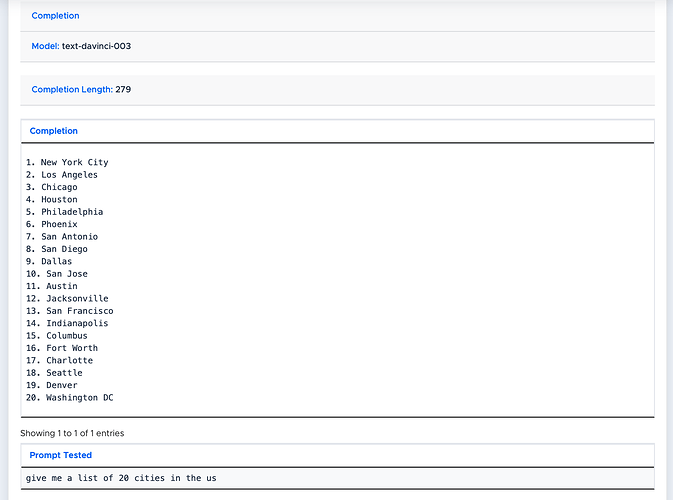
Task: Click the San Francisco list entry
Action: coord(70,311)
